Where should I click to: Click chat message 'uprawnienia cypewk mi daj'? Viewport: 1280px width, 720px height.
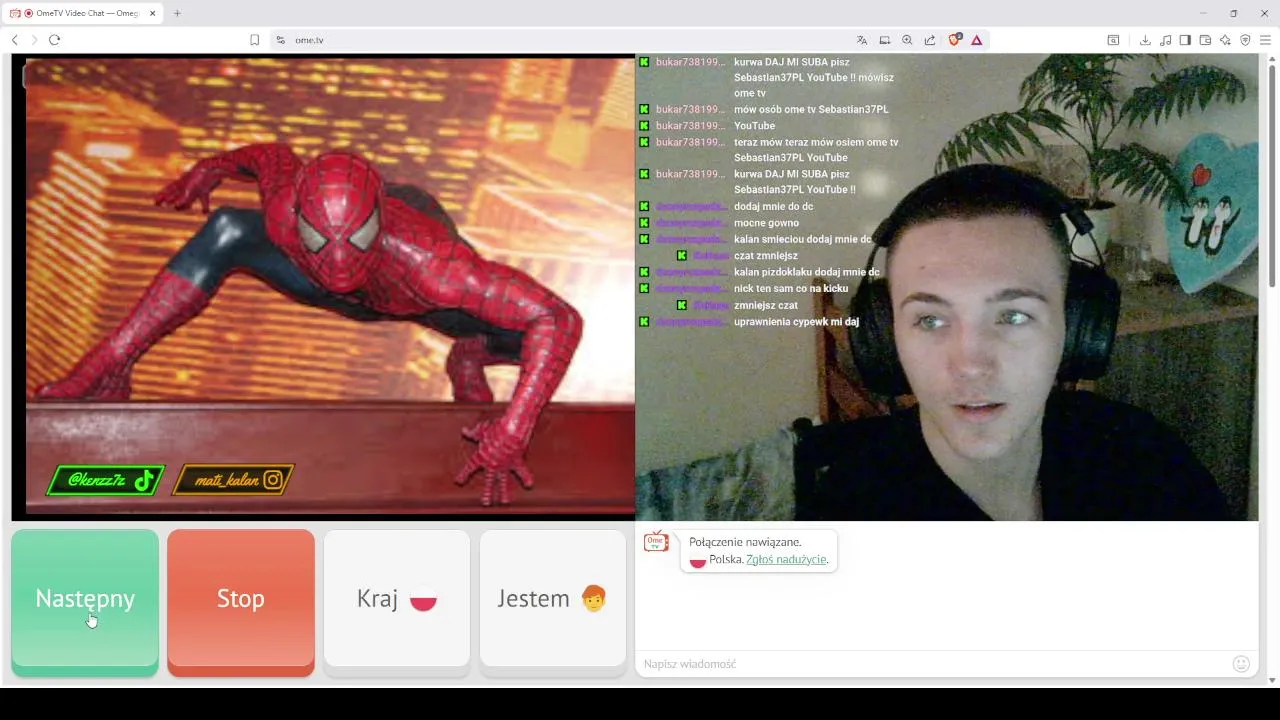point(796,322)
